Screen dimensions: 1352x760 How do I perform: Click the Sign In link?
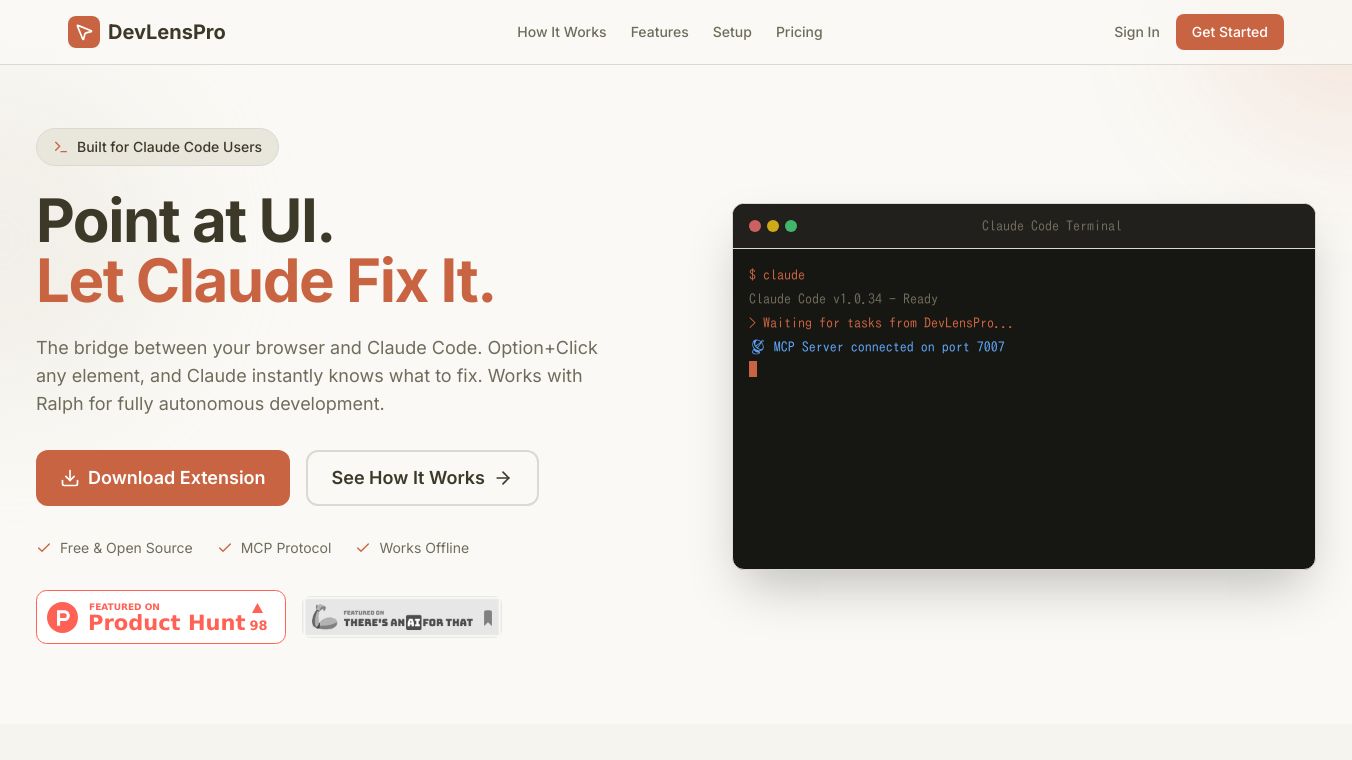pos(1137,32)
